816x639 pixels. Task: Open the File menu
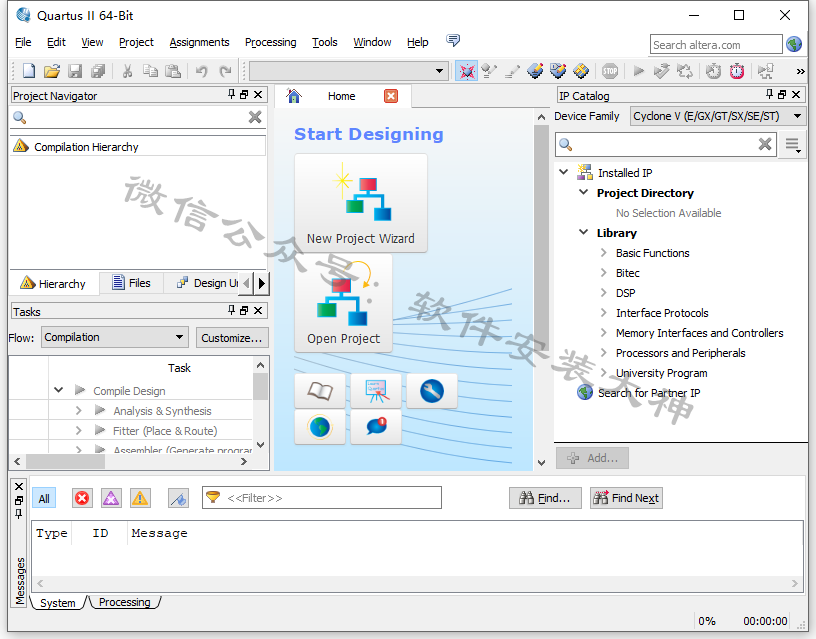[23, 42]
